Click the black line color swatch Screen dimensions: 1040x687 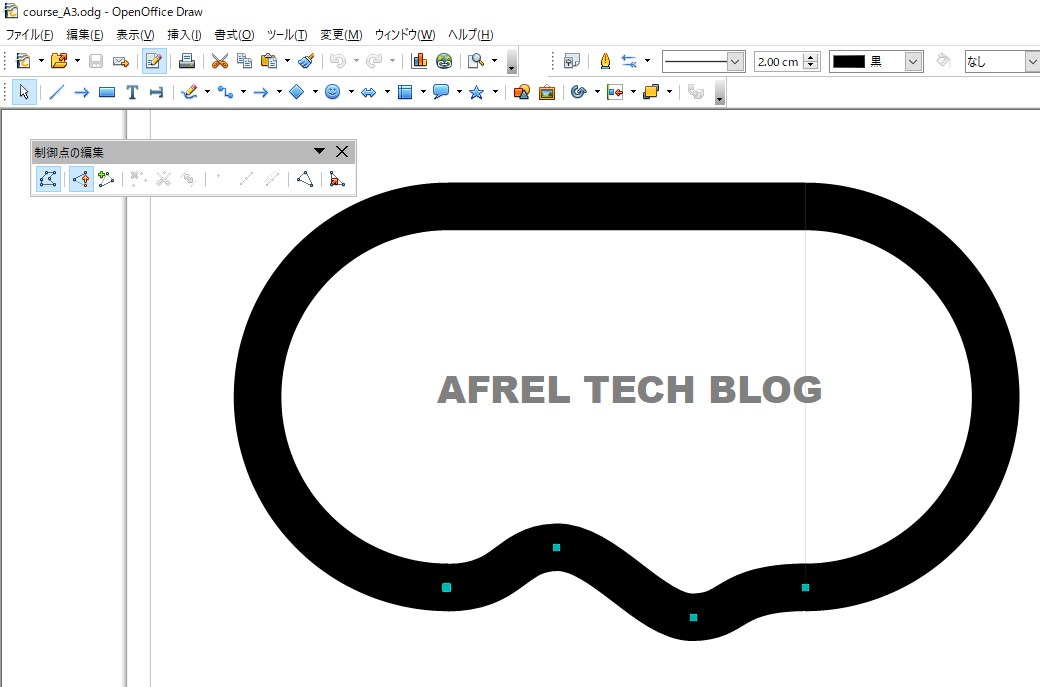click(x=849, y=61)
